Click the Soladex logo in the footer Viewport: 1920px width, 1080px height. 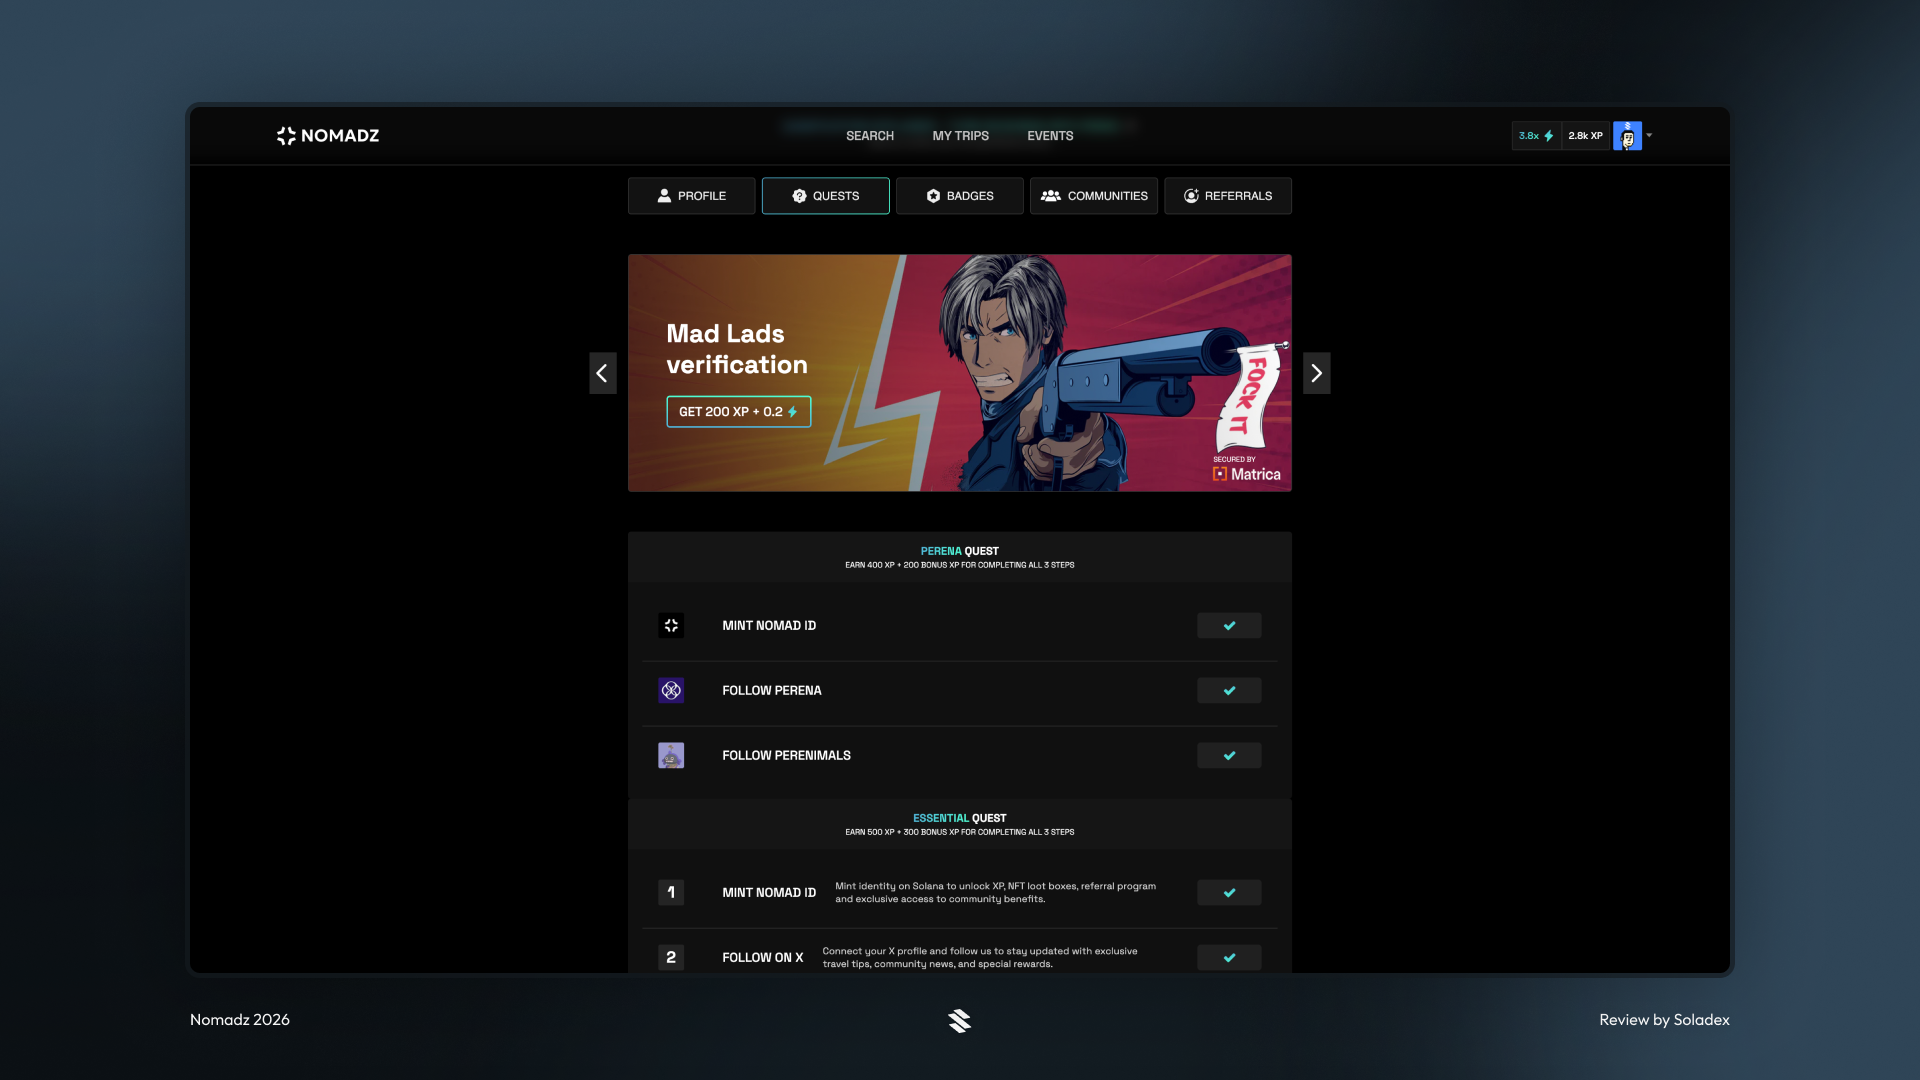[x=959, y=1020]
